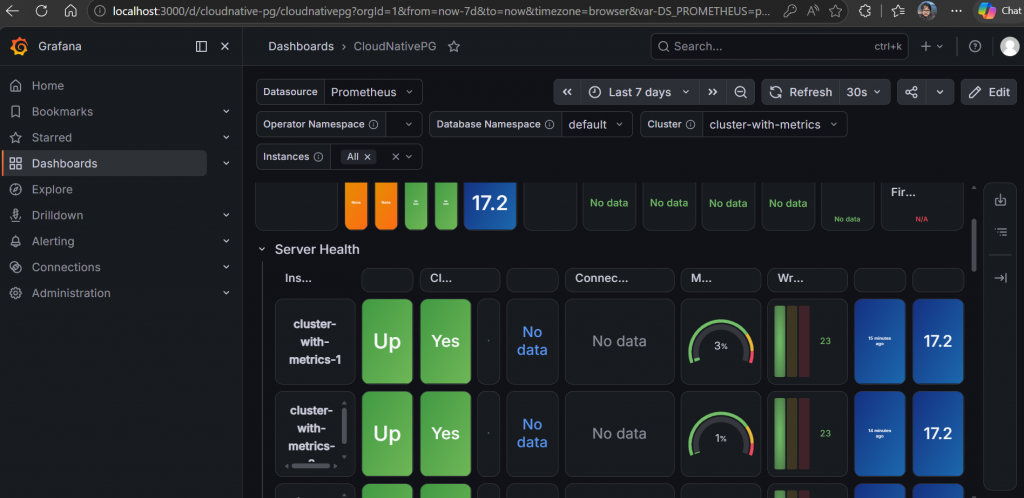Screen dimensions: 1024x498
Task: Remove the All instances tag
Action: pyautogui.click(x=367, y=157)
